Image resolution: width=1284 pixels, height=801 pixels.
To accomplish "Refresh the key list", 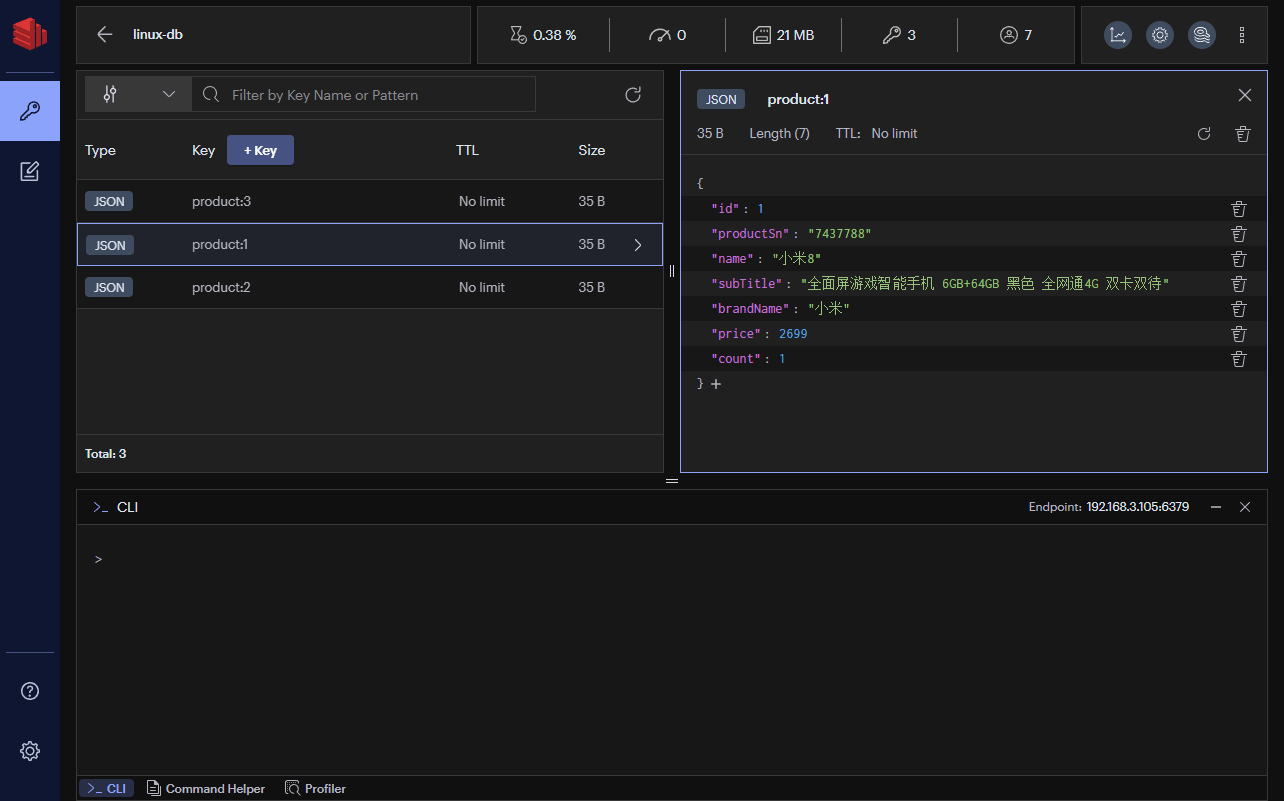I will tap(633, 94).
